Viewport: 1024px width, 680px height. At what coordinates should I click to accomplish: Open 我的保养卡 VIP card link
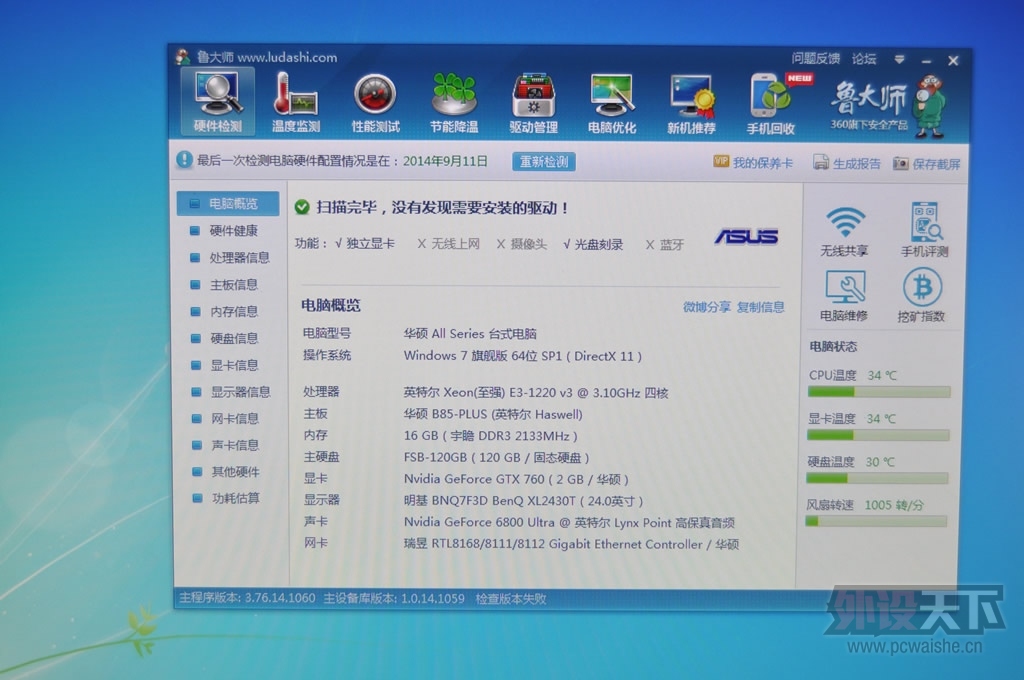(x=753, y=163)
